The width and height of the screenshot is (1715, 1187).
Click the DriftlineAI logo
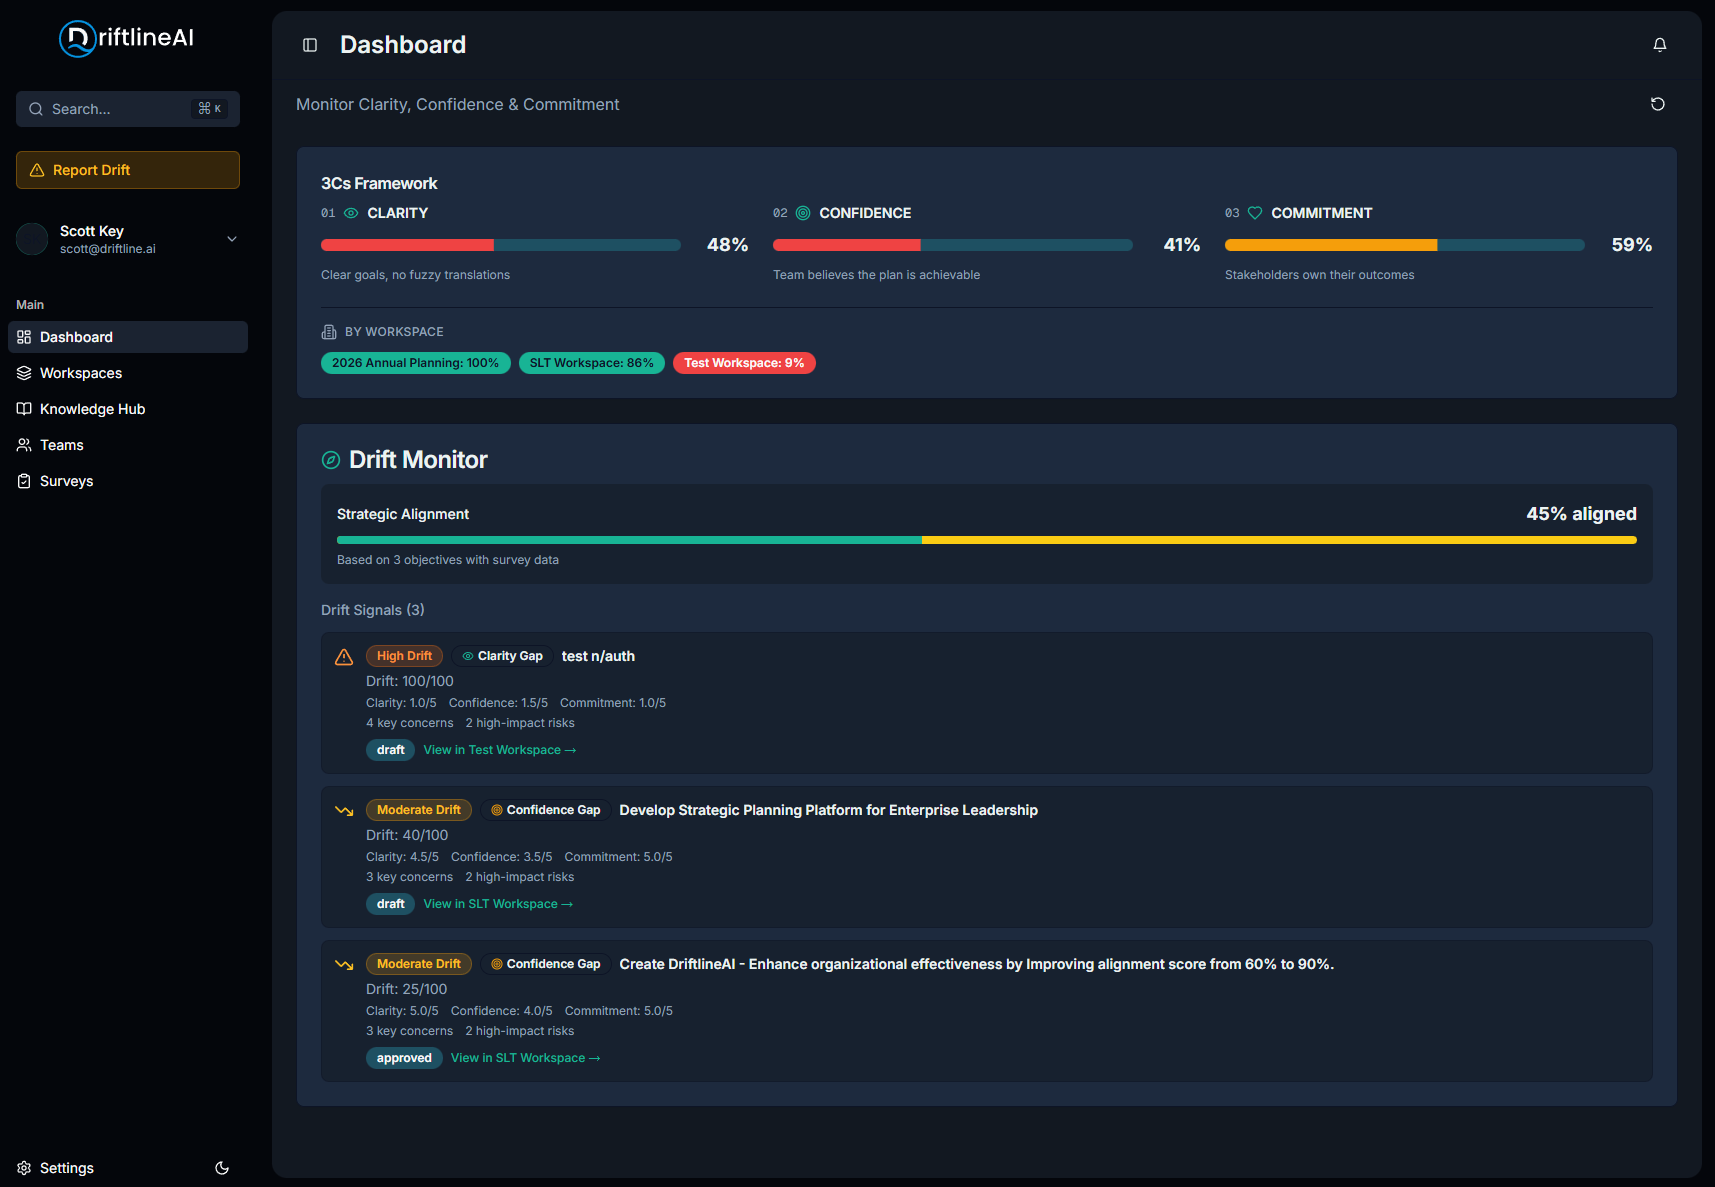(x=124, y=38)
